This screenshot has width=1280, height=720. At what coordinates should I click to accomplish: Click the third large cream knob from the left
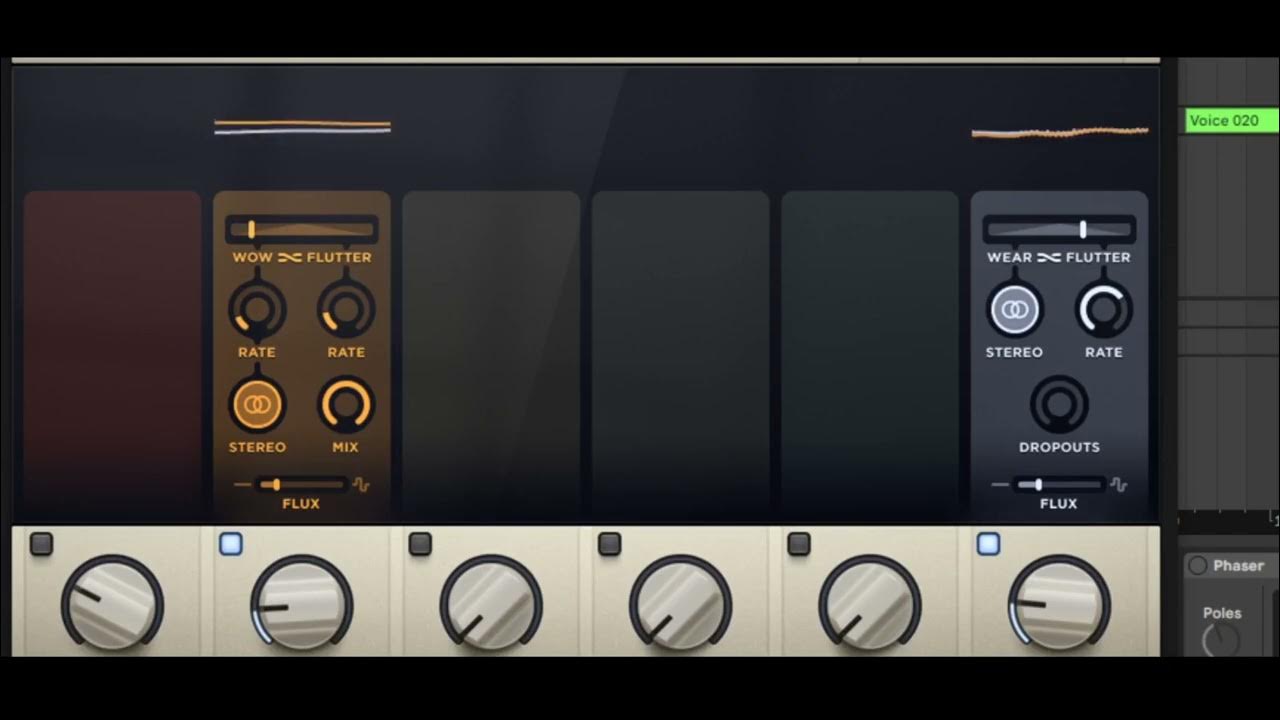491,605
